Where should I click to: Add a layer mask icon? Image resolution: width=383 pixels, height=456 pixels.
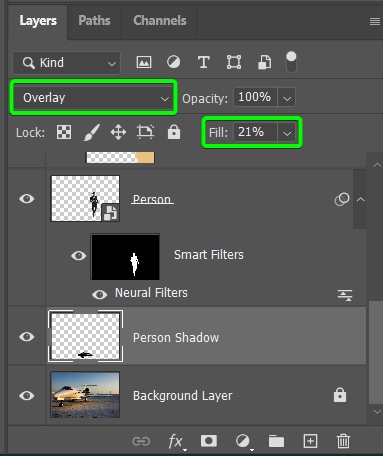click(209, 441)
